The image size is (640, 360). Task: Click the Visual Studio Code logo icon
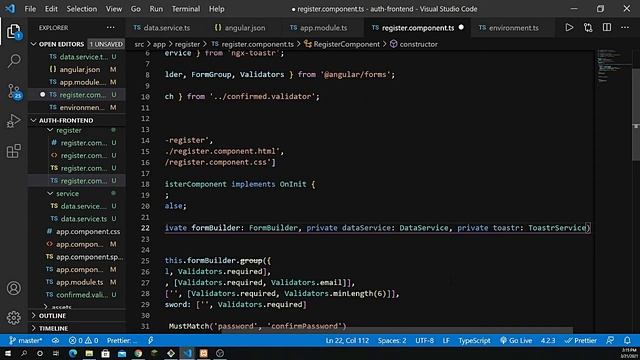[x=10, y=9]
